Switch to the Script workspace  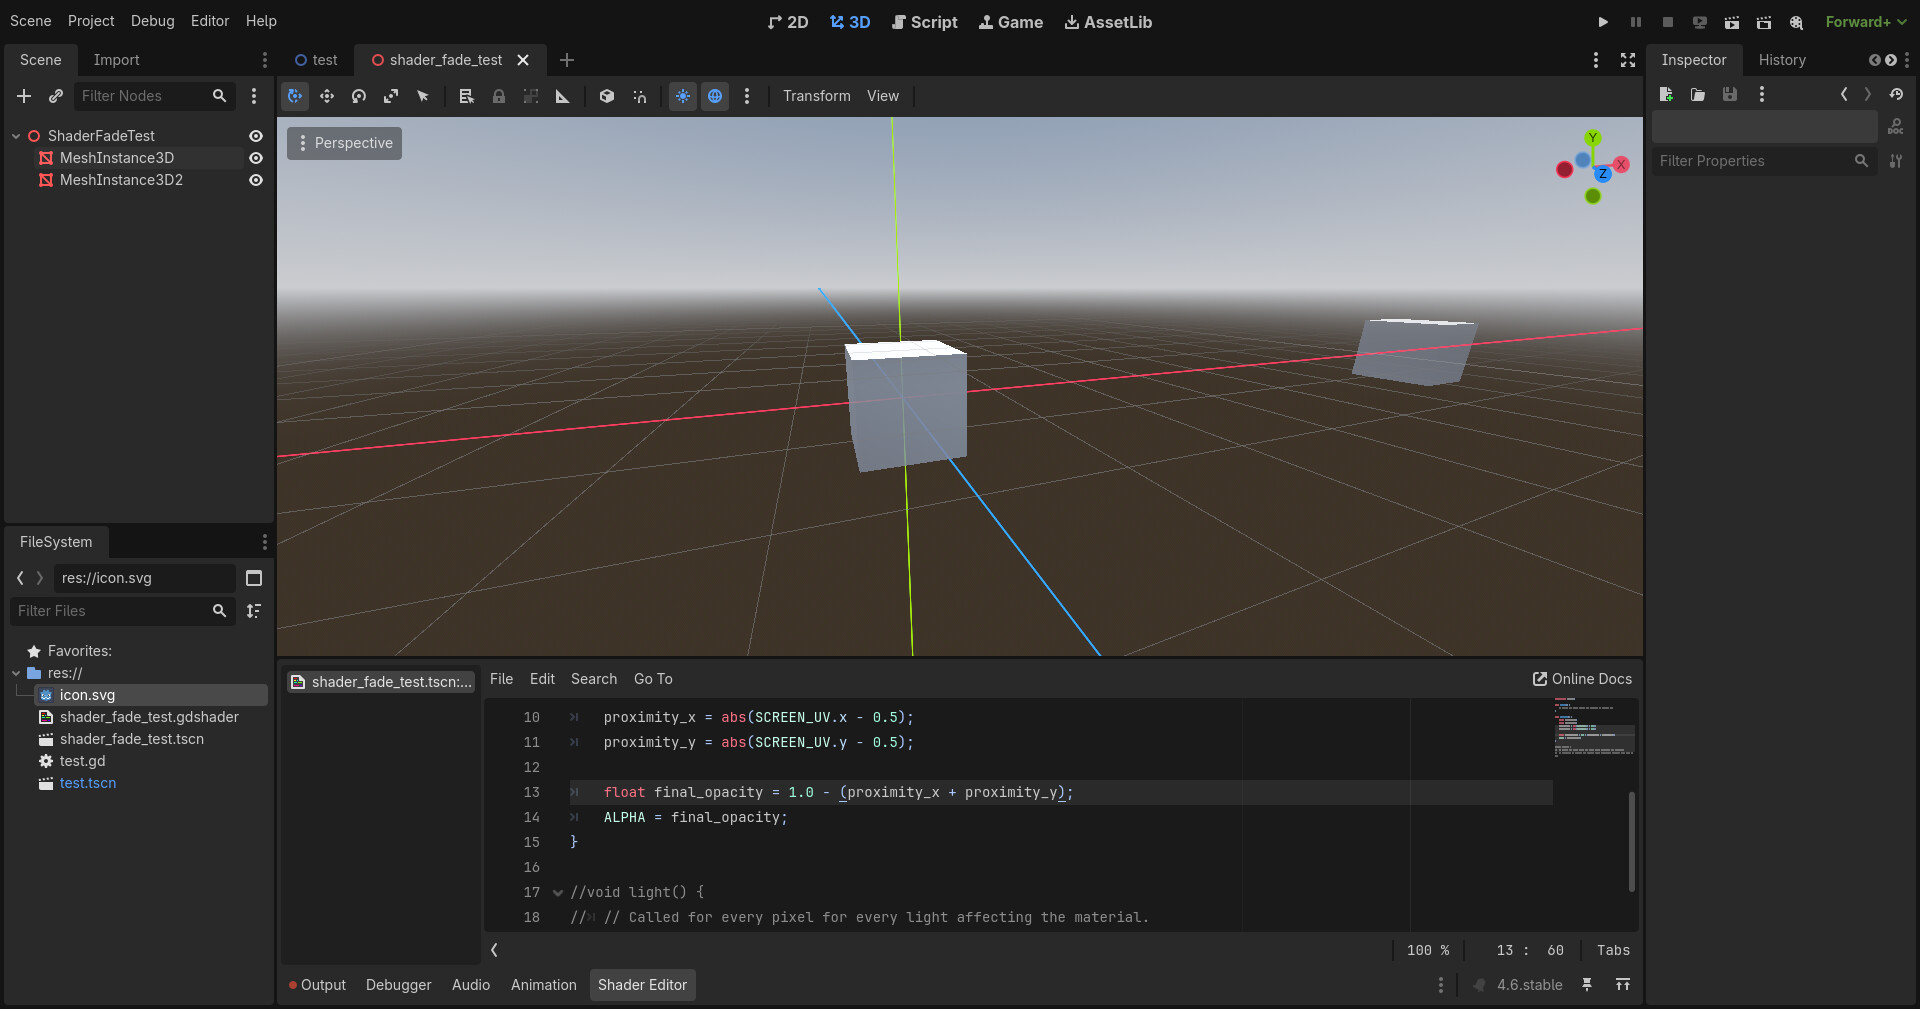924,22
